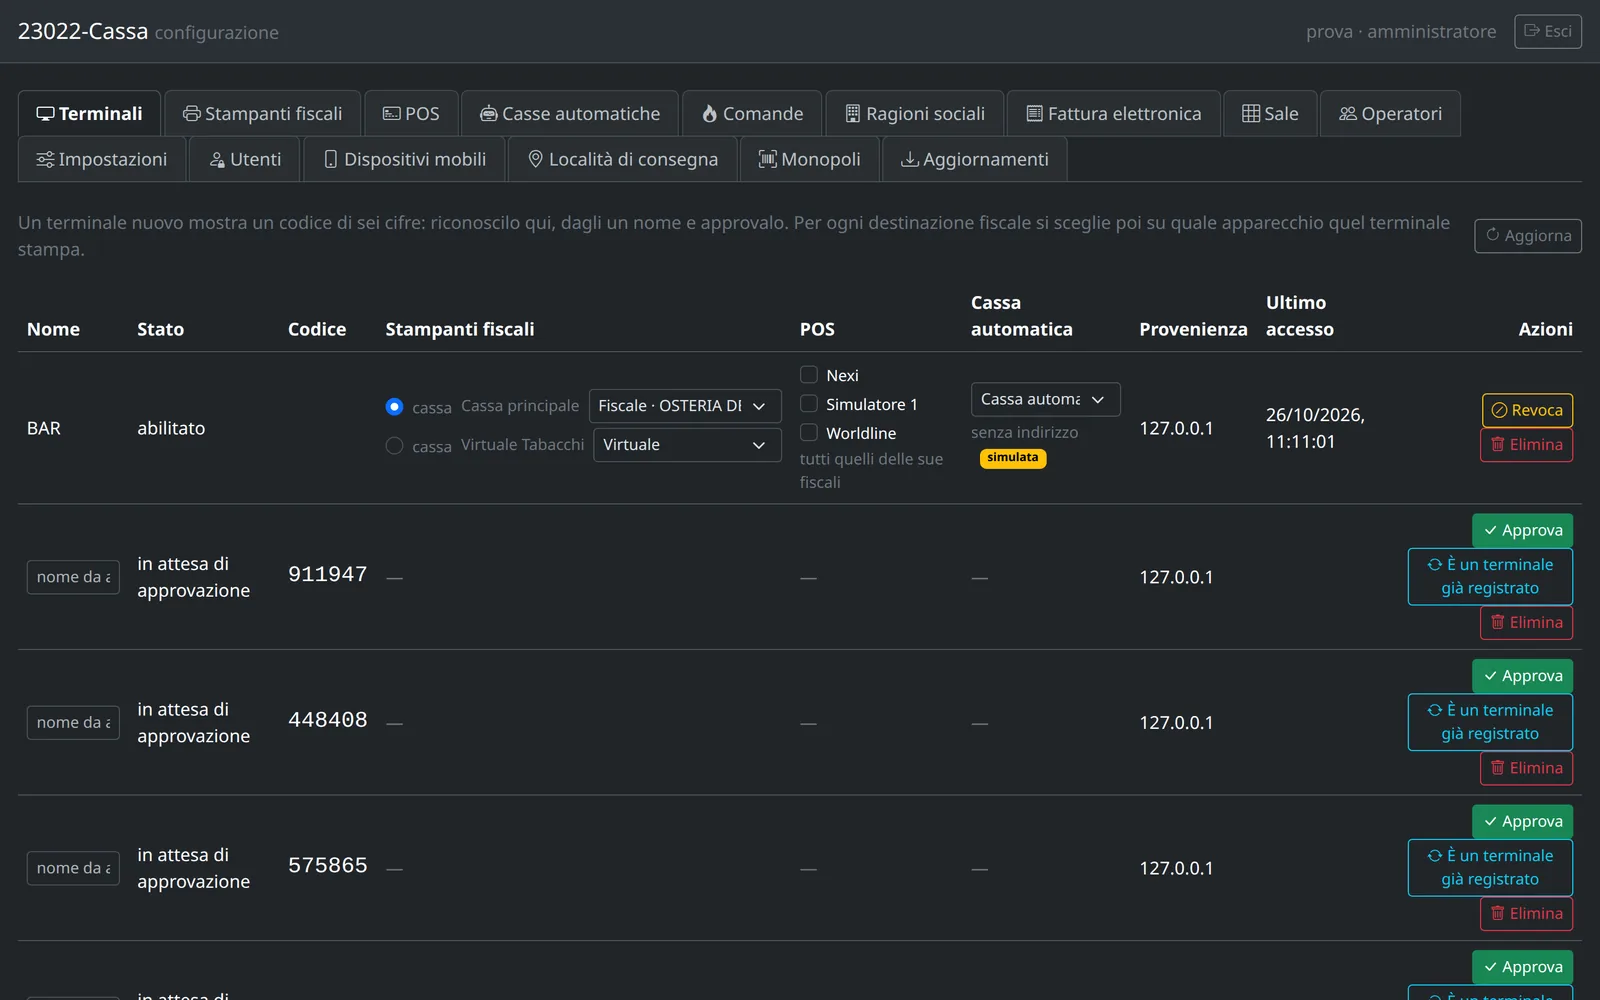Click the table grid icon on Sale tab

point(1251,114)
